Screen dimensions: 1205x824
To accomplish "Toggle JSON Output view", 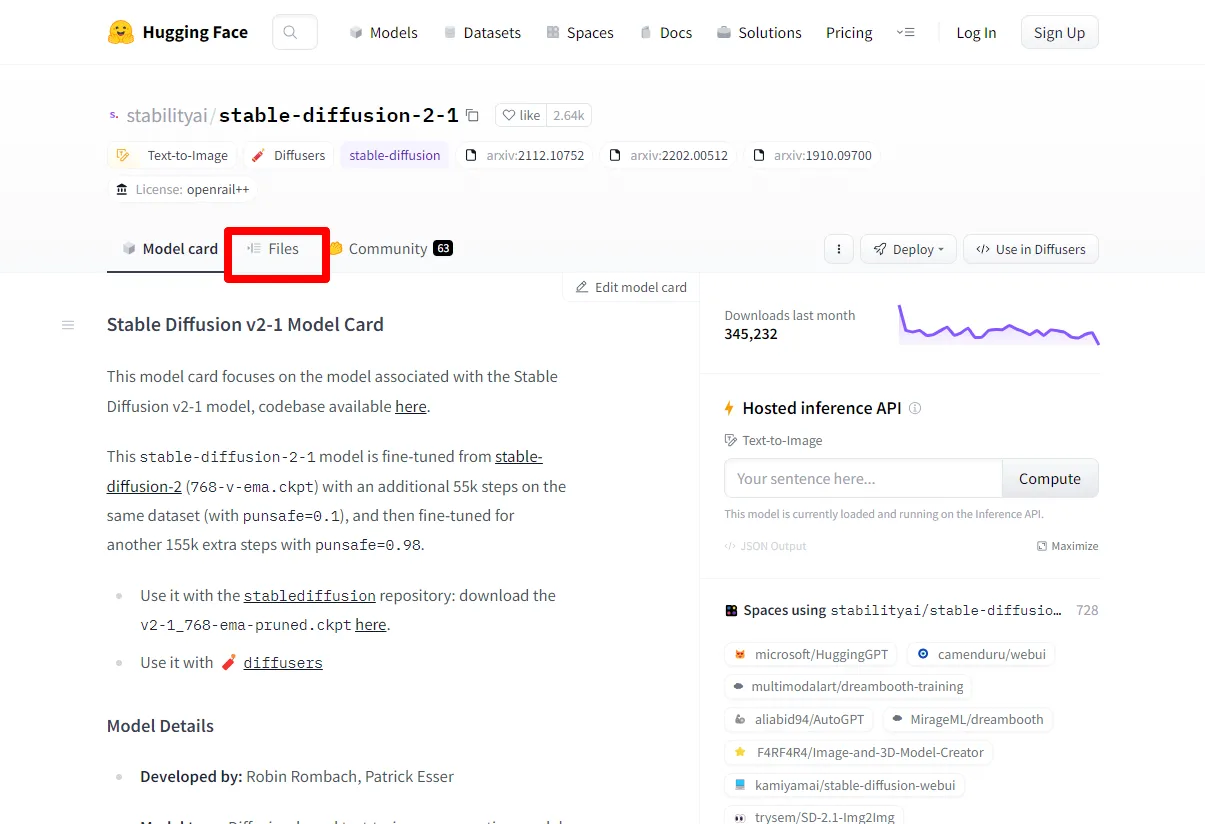I will point(765,546).
